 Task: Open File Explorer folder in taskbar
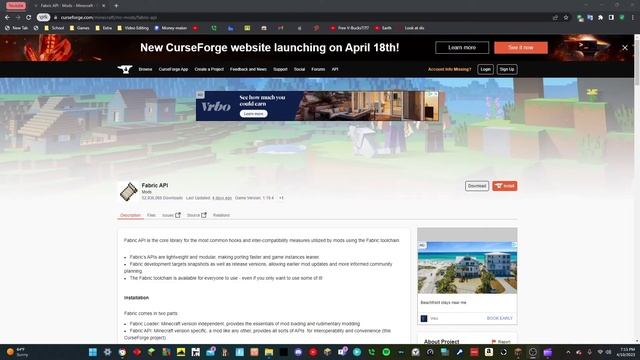[269, 352]
